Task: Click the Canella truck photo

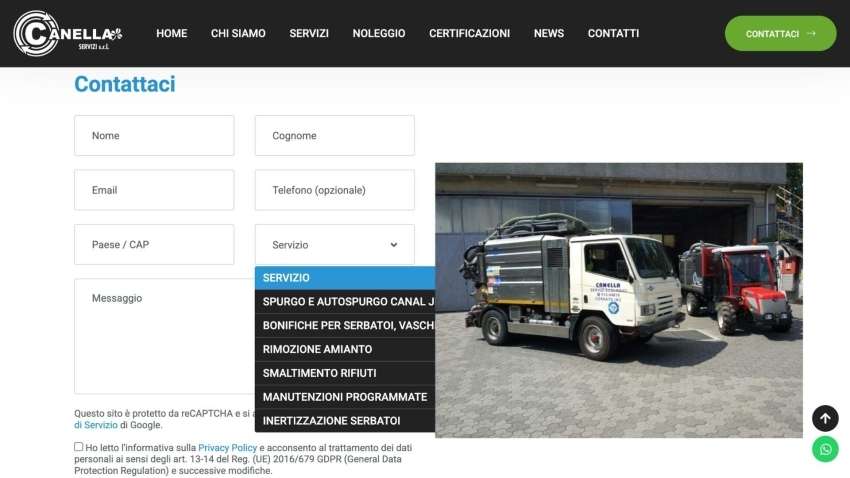Action: [x=618, y=300]
